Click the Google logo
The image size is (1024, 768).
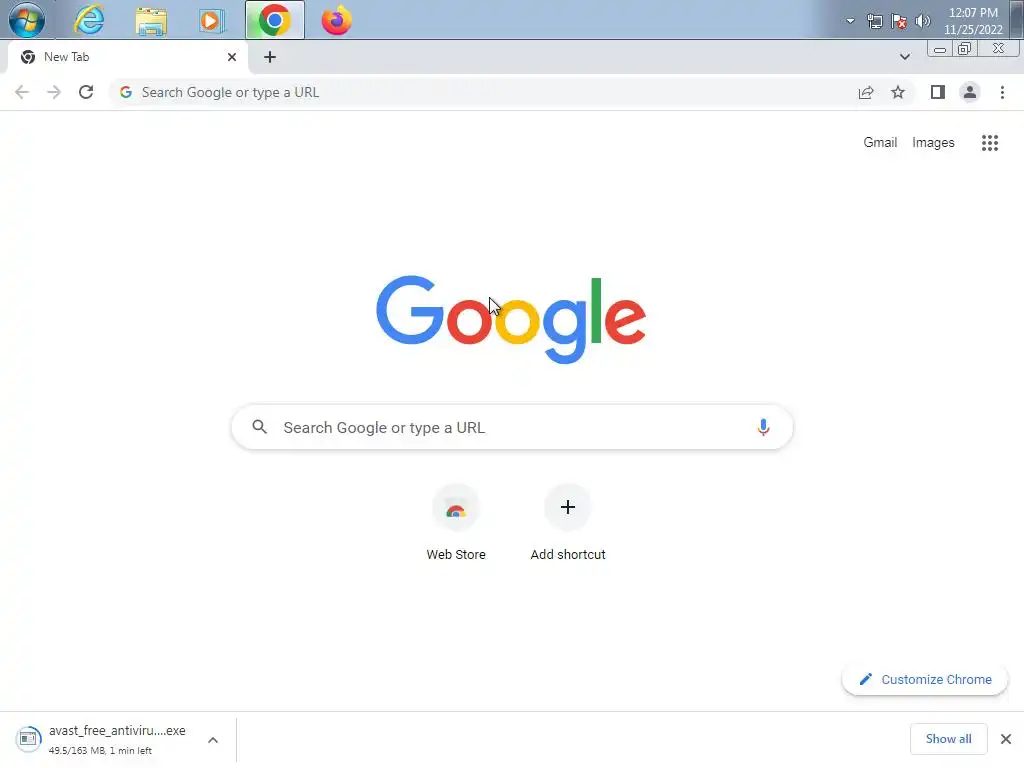511,319
